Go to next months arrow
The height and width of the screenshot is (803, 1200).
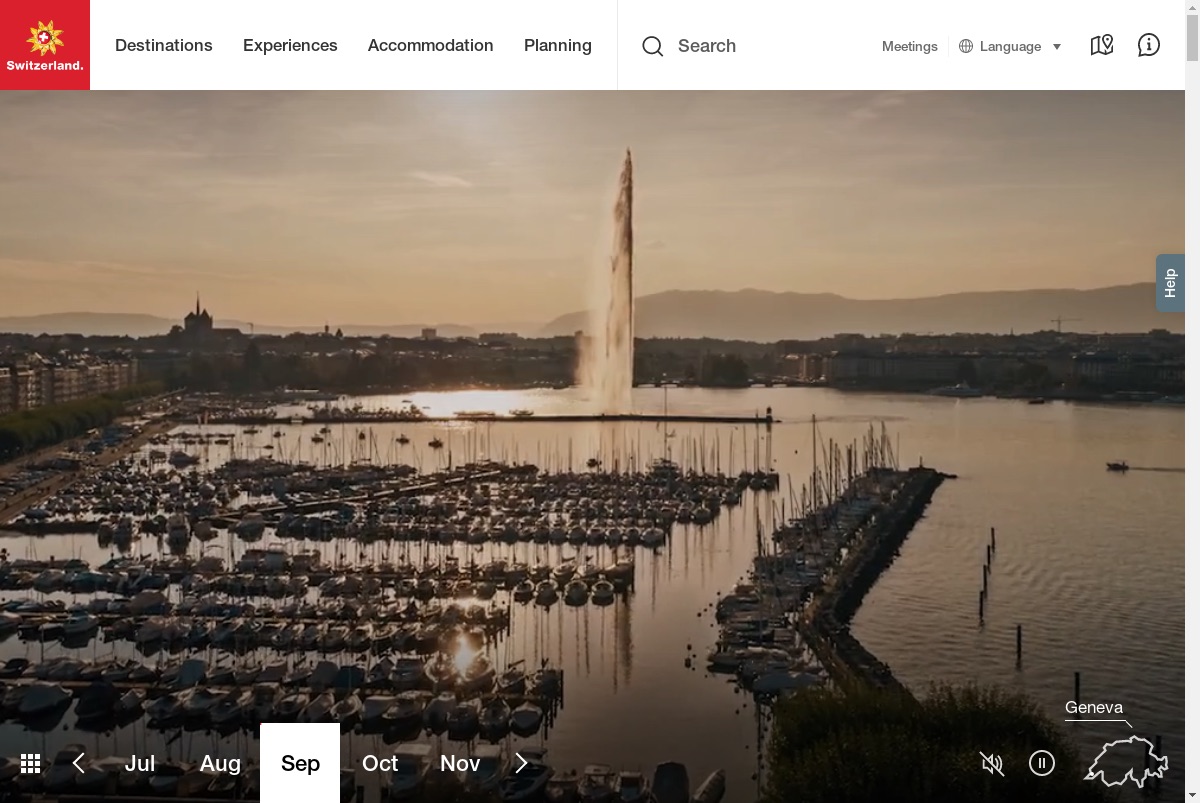(521, 764)
